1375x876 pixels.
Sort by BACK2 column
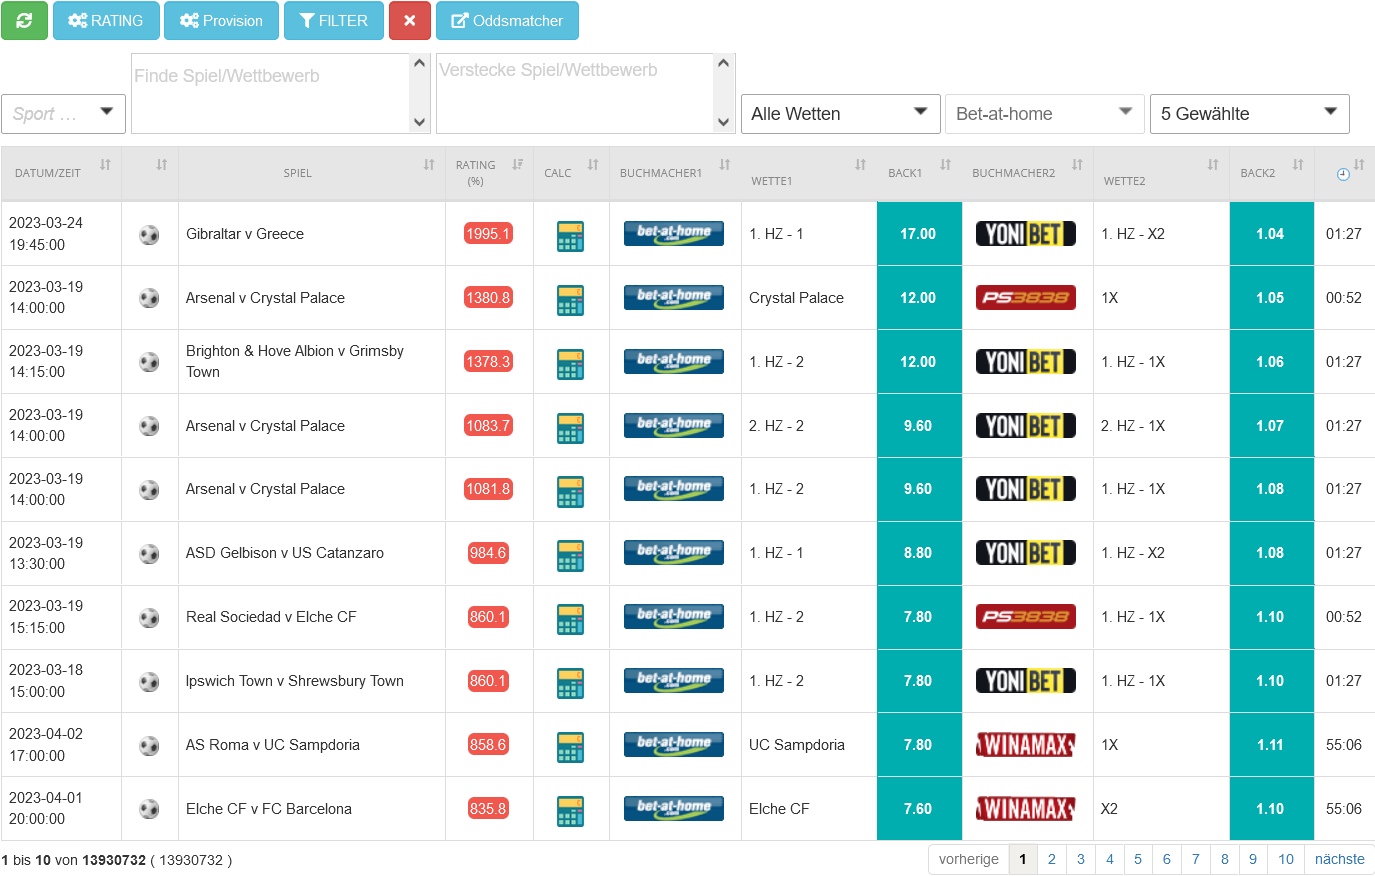click(x=1271, y=173)
